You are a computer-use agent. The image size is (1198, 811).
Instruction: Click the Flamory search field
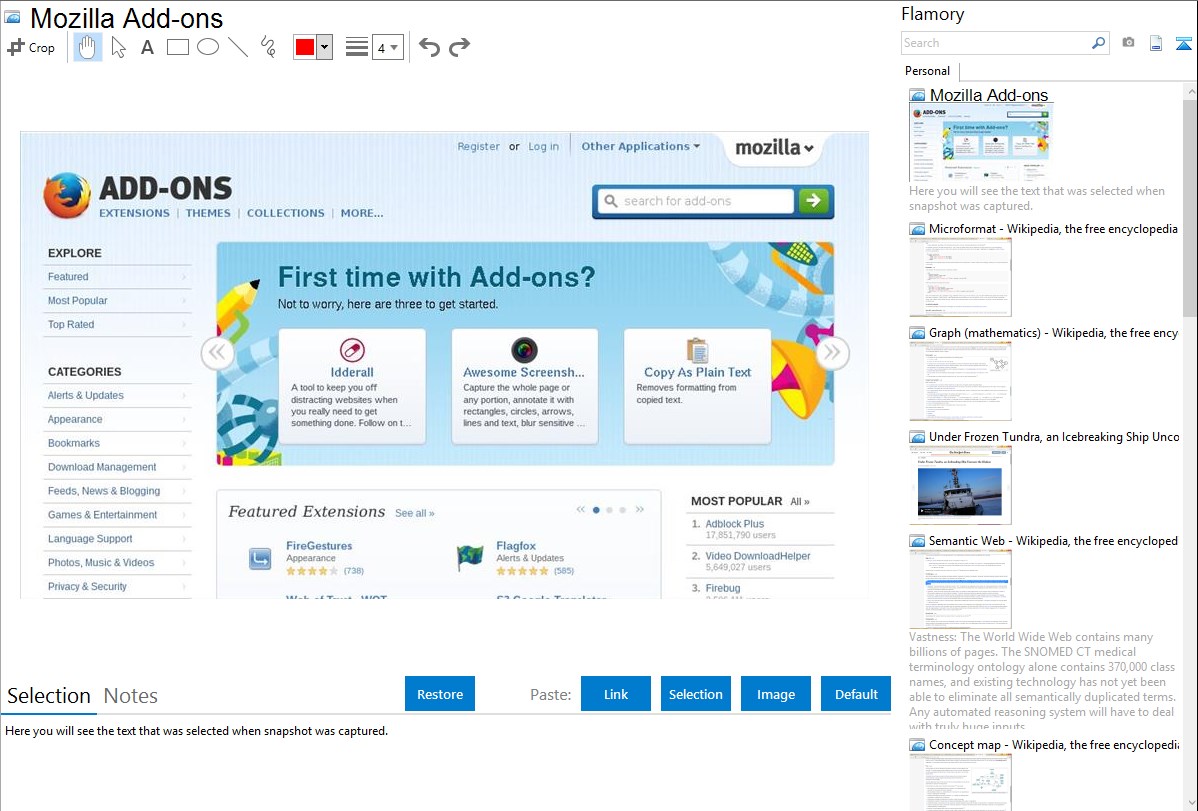click(x=995, y=43)
